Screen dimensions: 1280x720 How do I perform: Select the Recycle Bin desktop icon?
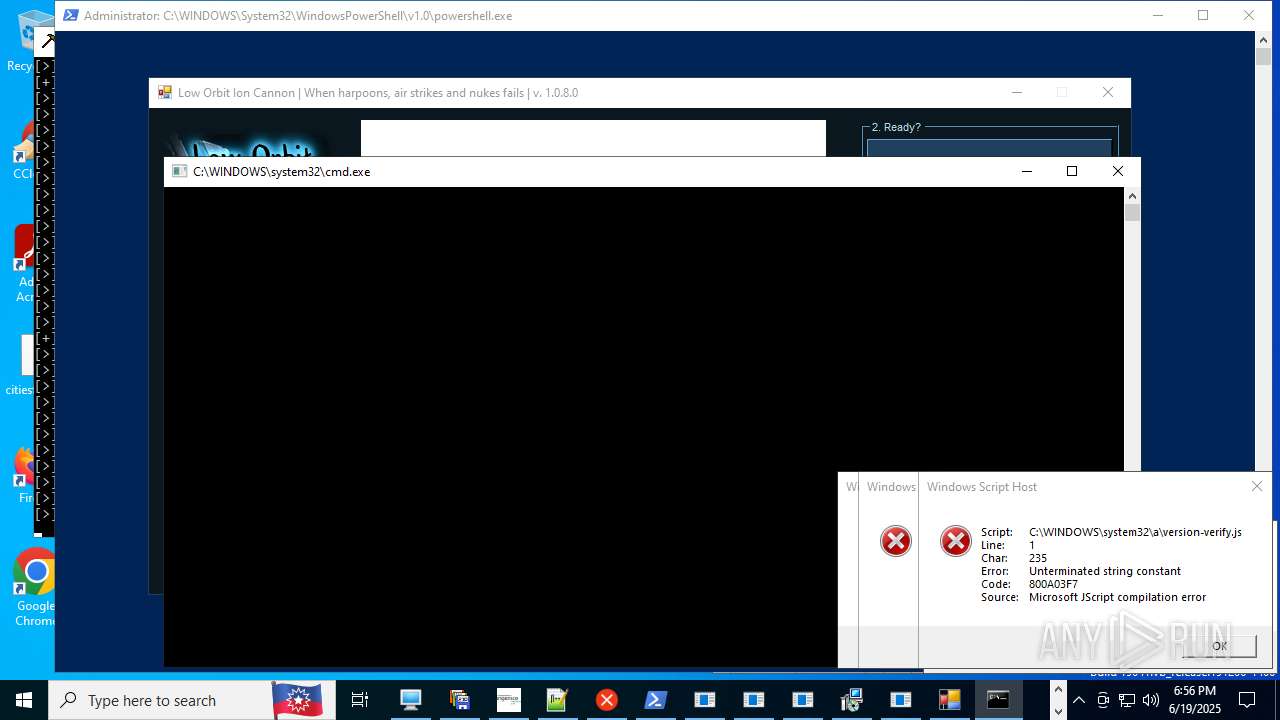[36, 40]
